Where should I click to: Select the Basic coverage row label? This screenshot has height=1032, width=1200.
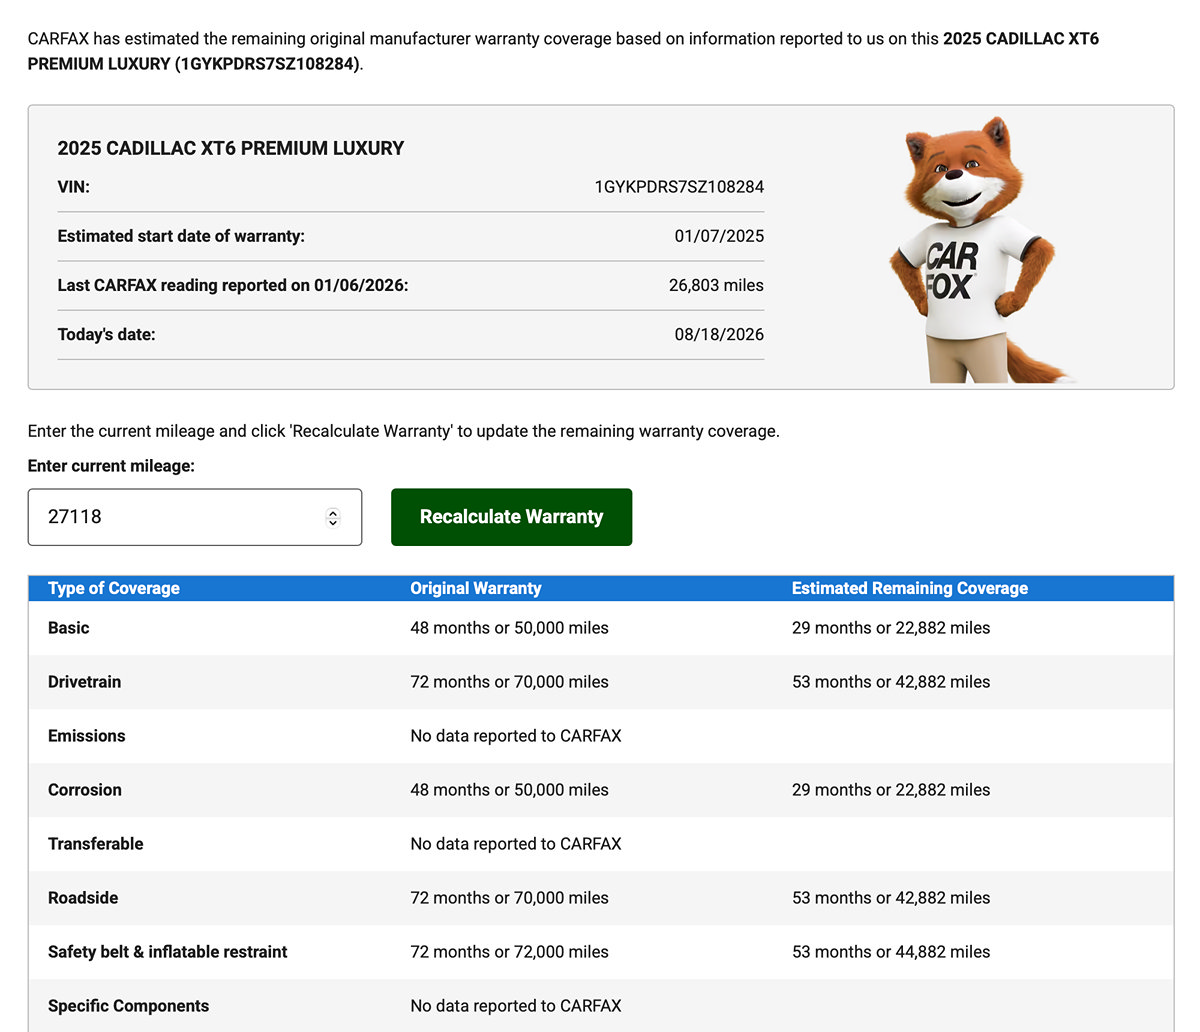(69, 628)
